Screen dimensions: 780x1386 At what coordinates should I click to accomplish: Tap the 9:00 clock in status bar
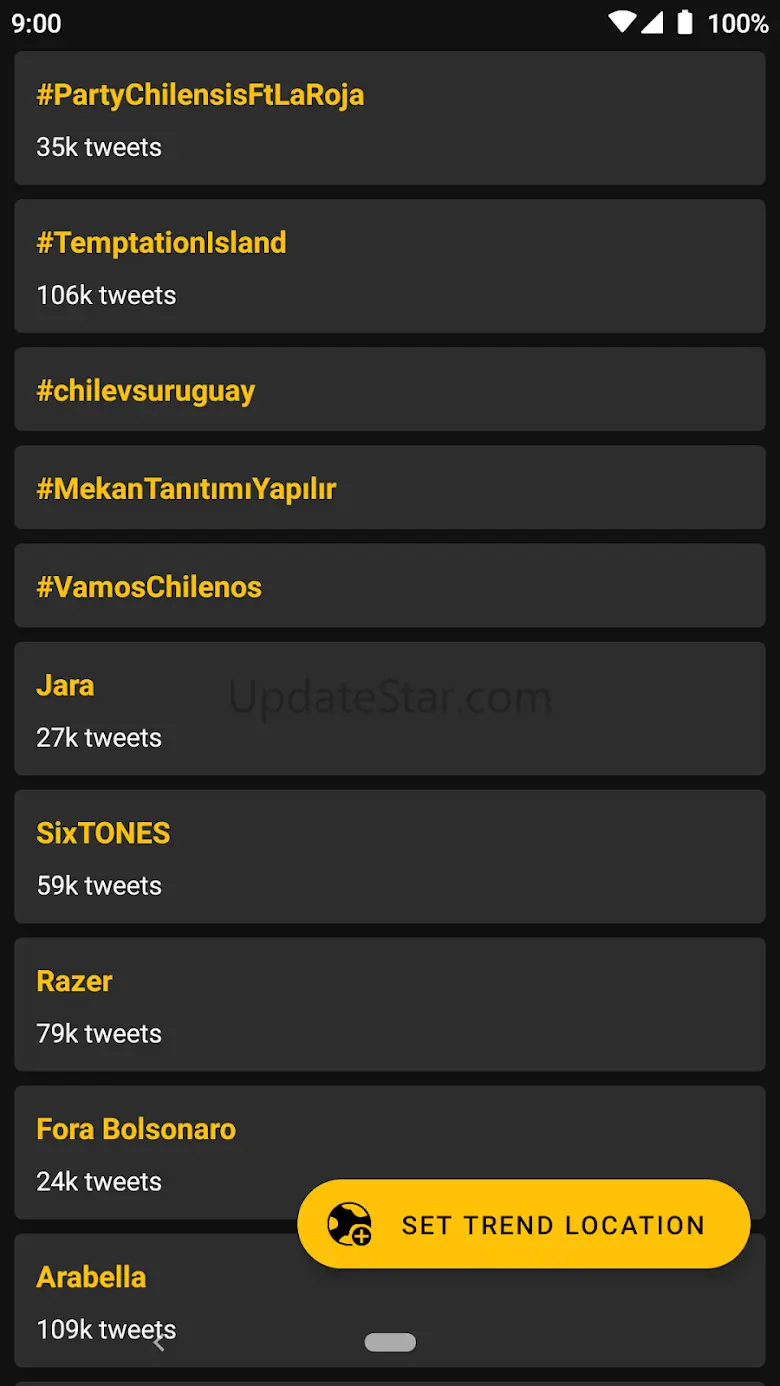pyautogui.click(x=36, y=23)
